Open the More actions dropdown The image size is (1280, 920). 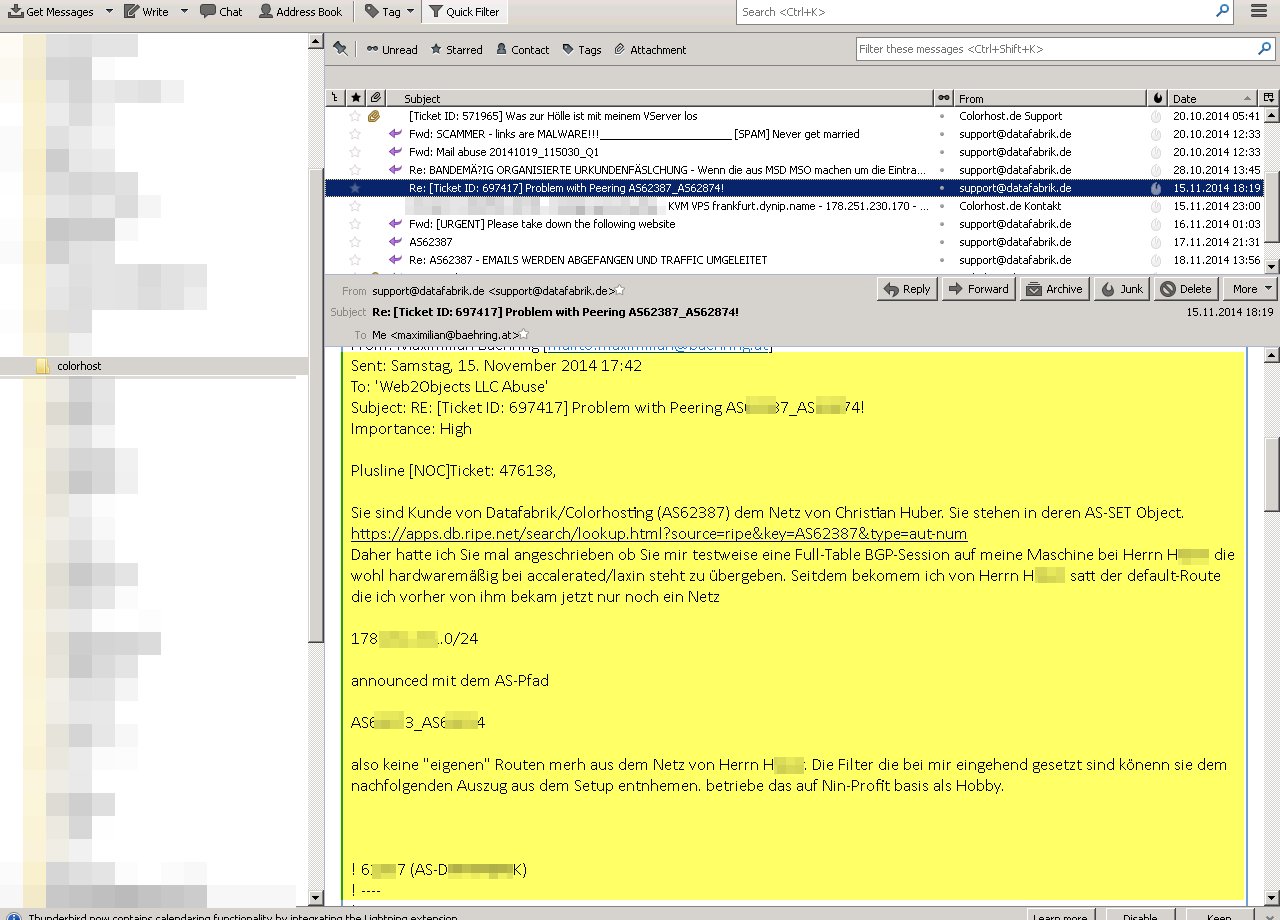click(1250, 289)
